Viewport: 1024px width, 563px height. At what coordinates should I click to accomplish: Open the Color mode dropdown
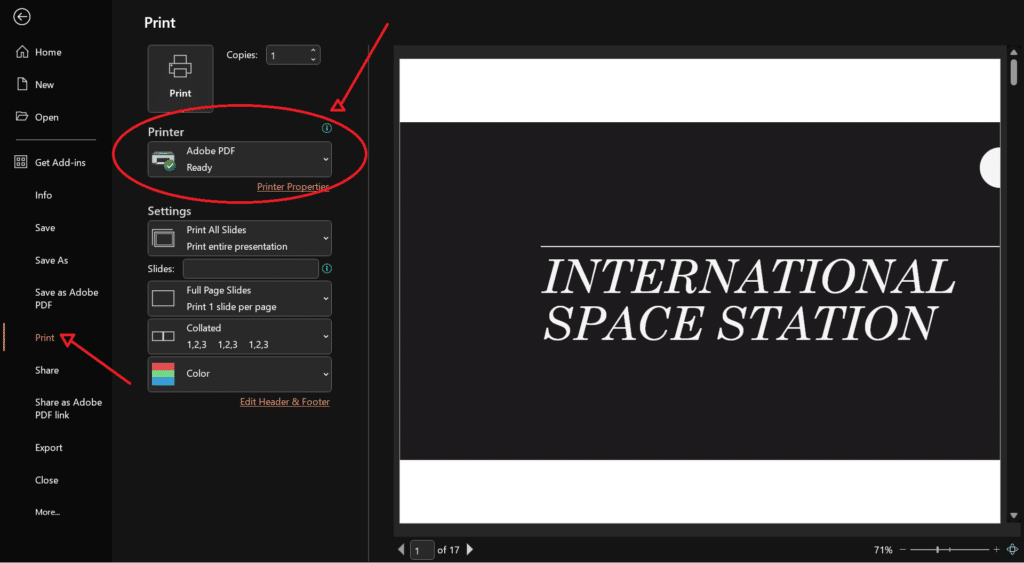tap(240, 374)
